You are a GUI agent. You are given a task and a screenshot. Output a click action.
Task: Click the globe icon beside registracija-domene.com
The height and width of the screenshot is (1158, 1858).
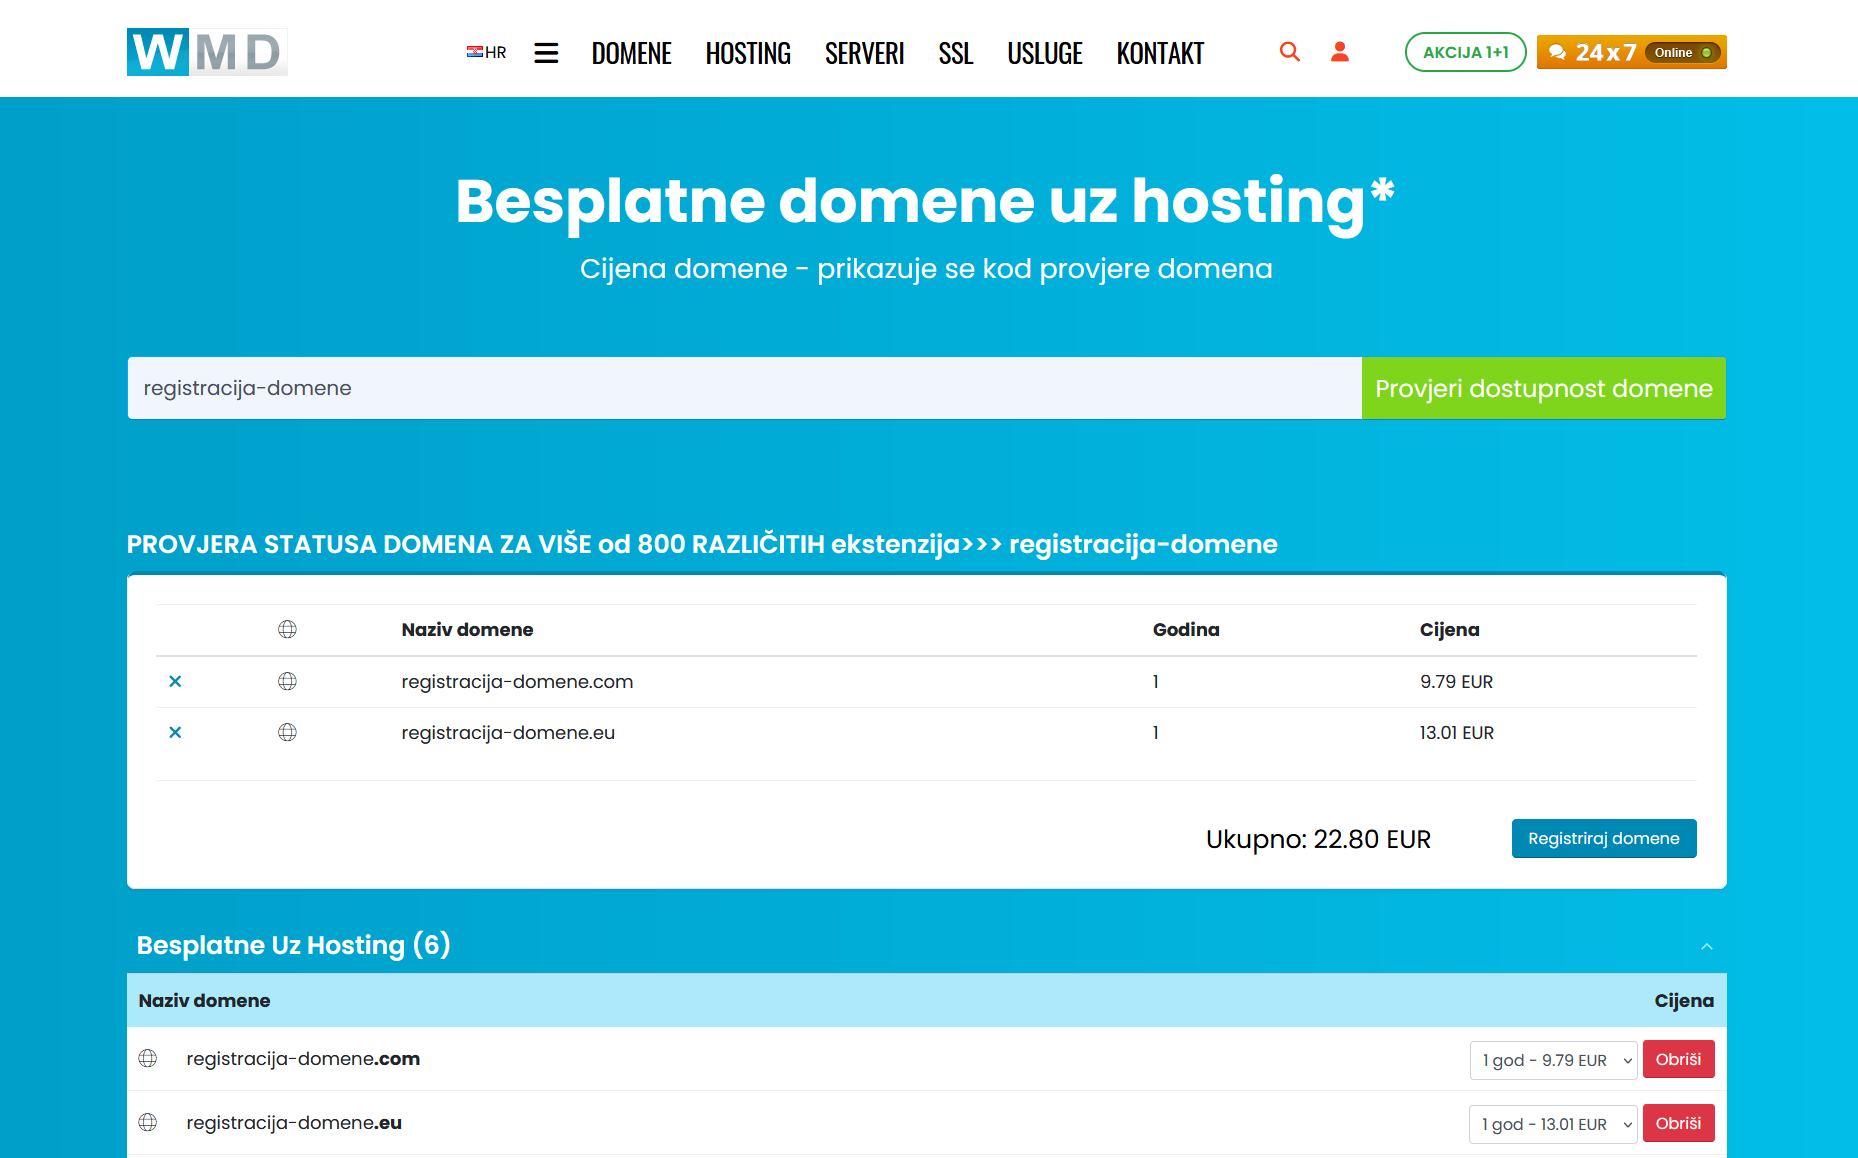tap(287, 682)
